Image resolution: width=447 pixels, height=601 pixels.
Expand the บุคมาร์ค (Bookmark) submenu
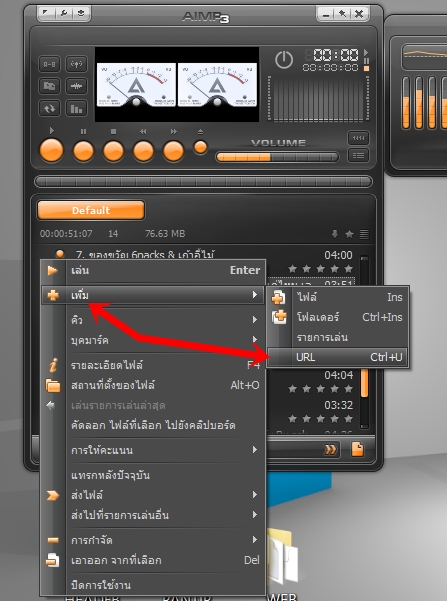point(153,340)
